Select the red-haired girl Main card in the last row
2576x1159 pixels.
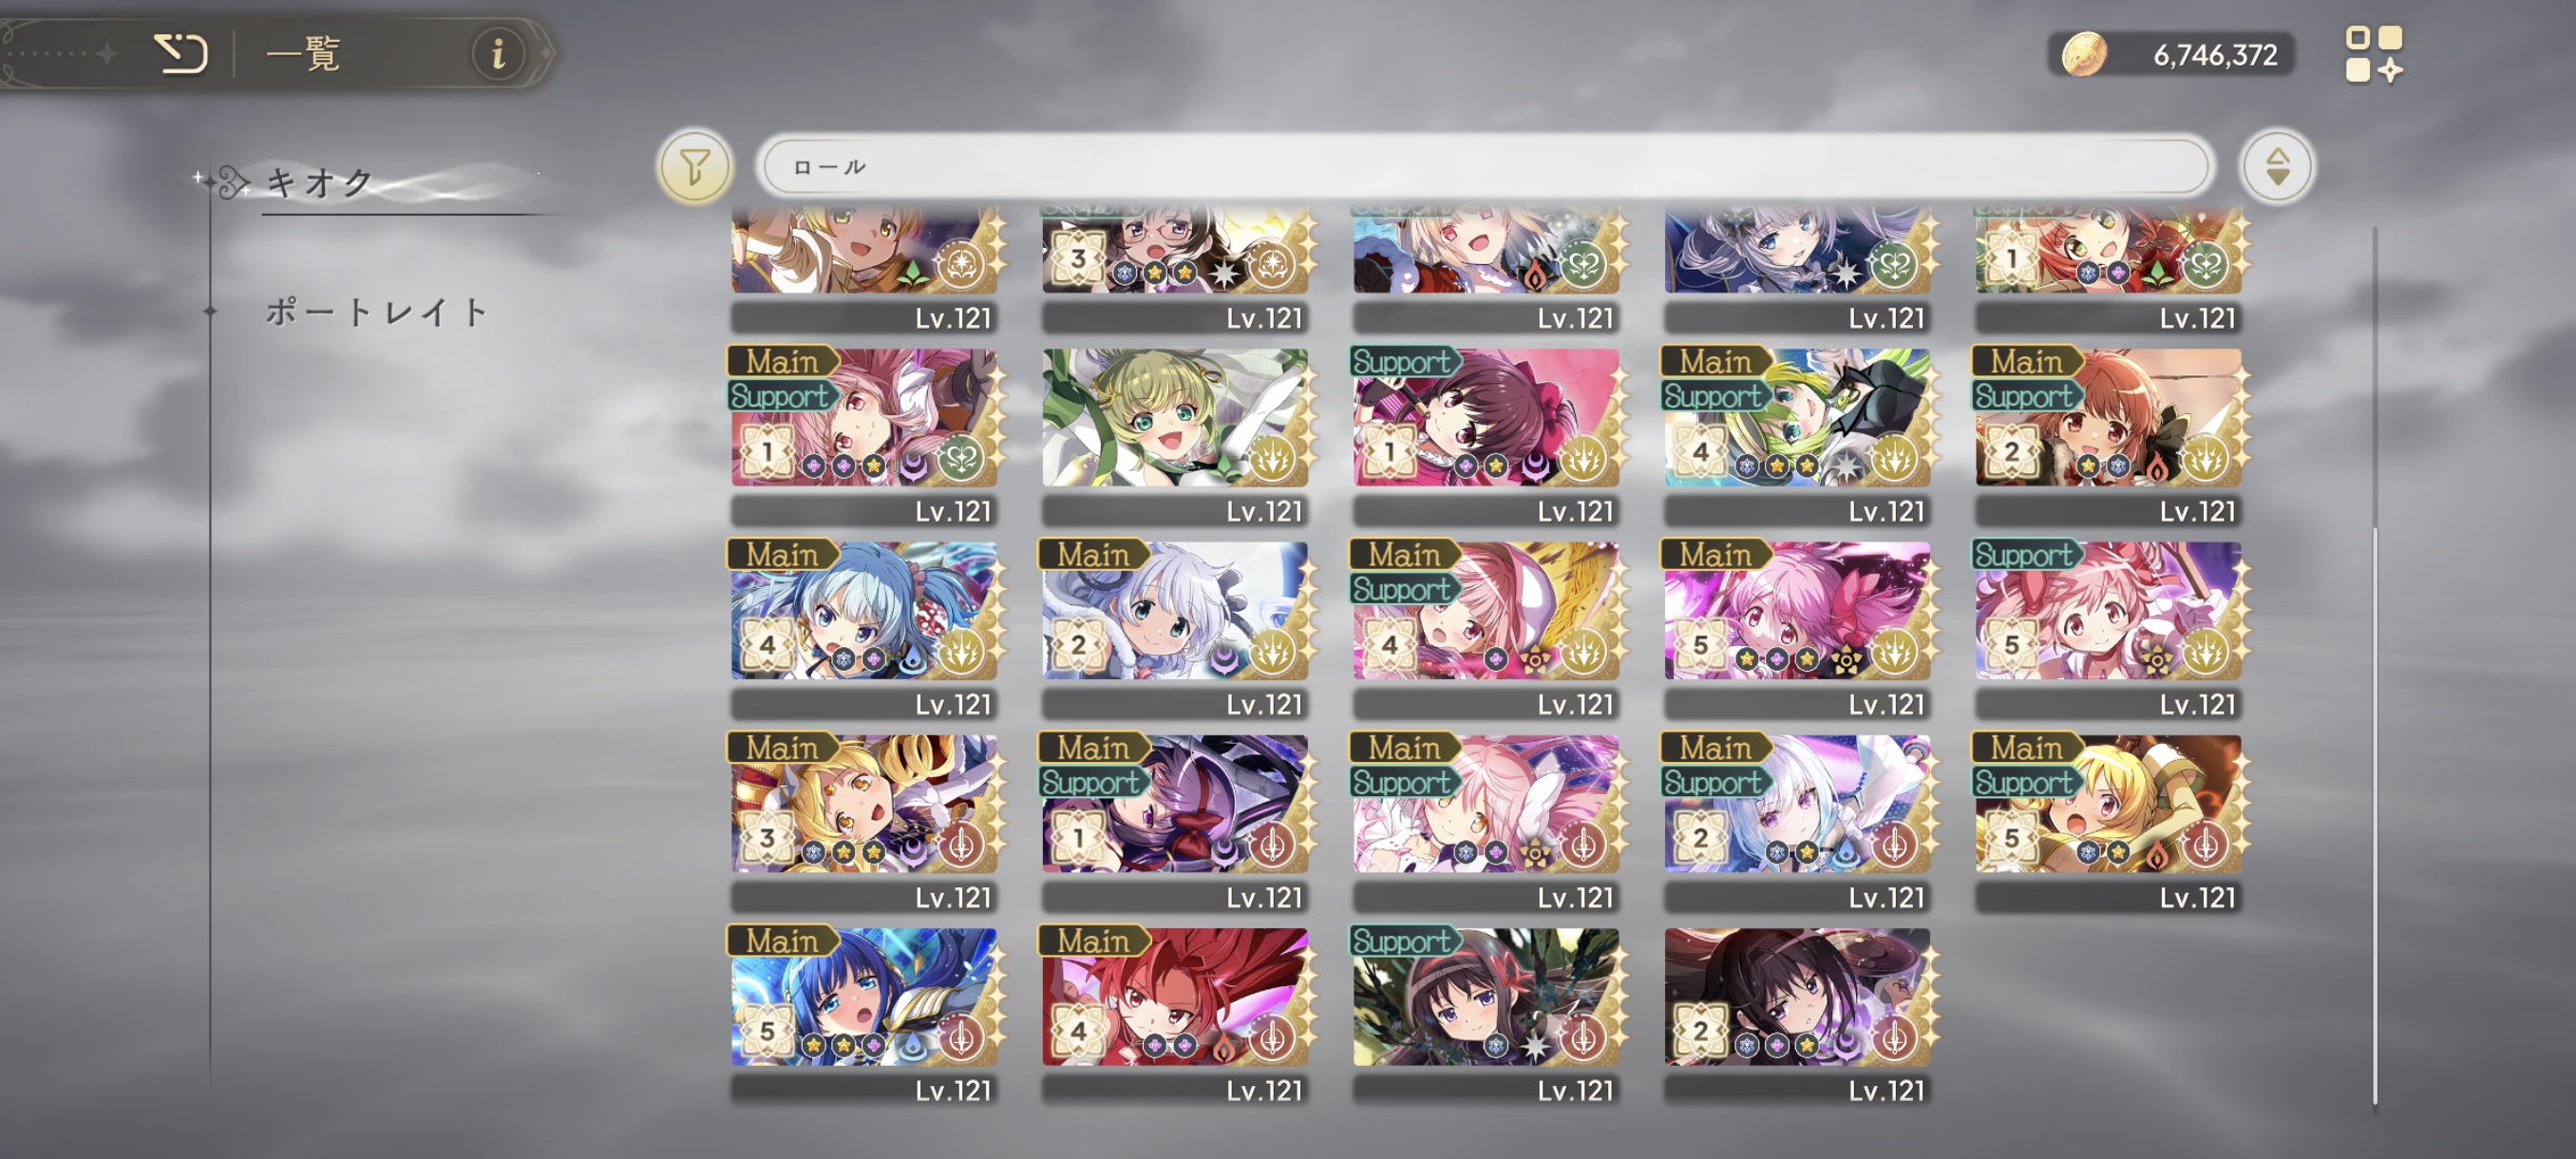point(1174,1014)
